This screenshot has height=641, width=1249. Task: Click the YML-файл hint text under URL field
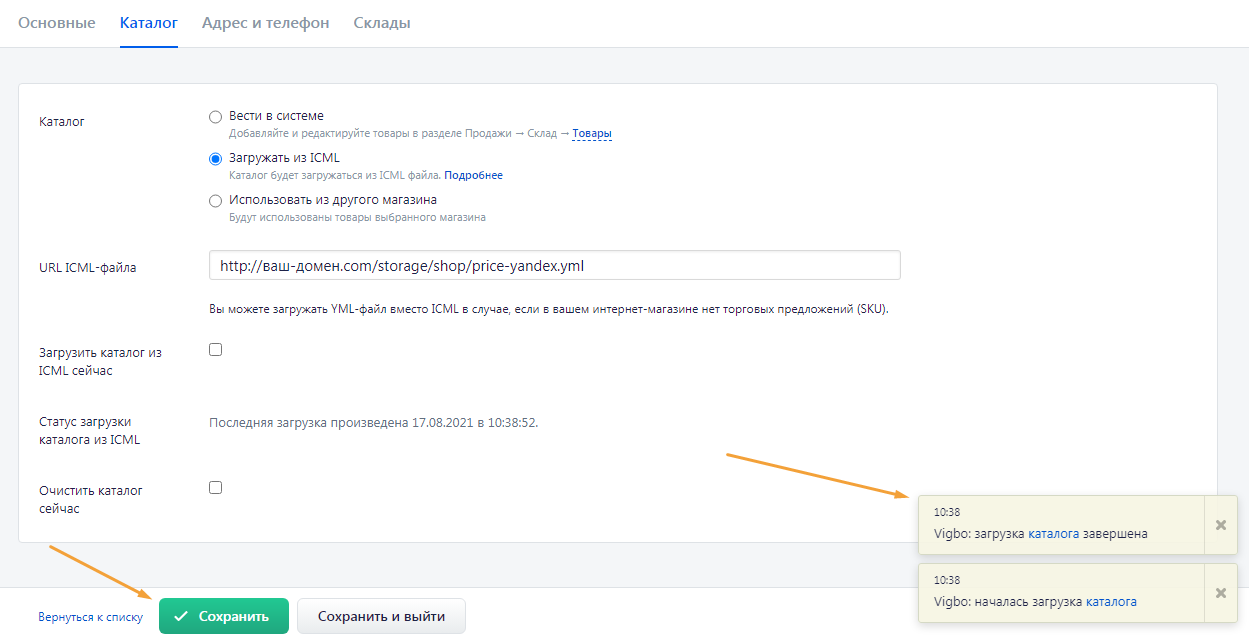pyautogui.click(x=549, y=309)
